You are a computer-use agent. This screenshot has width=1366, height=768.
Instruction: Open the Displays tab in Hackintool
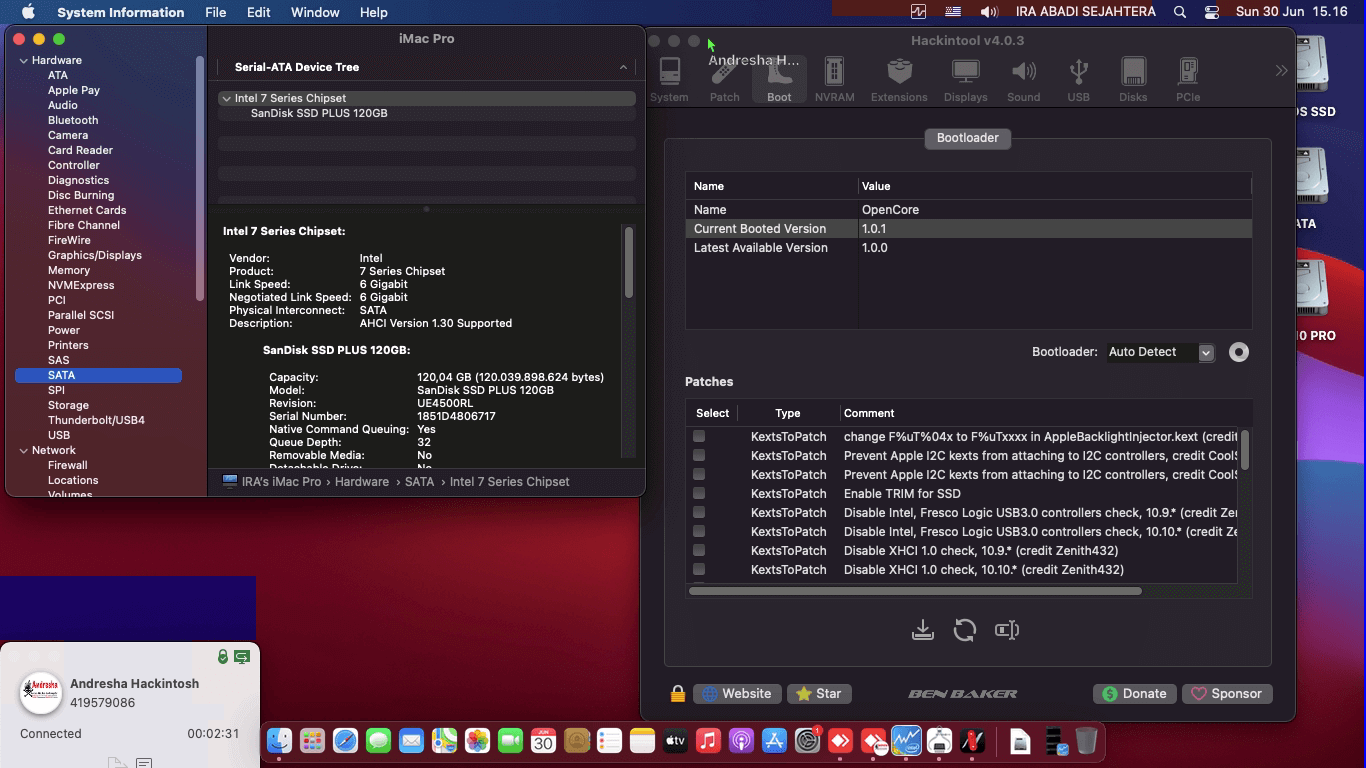(965, 80)
